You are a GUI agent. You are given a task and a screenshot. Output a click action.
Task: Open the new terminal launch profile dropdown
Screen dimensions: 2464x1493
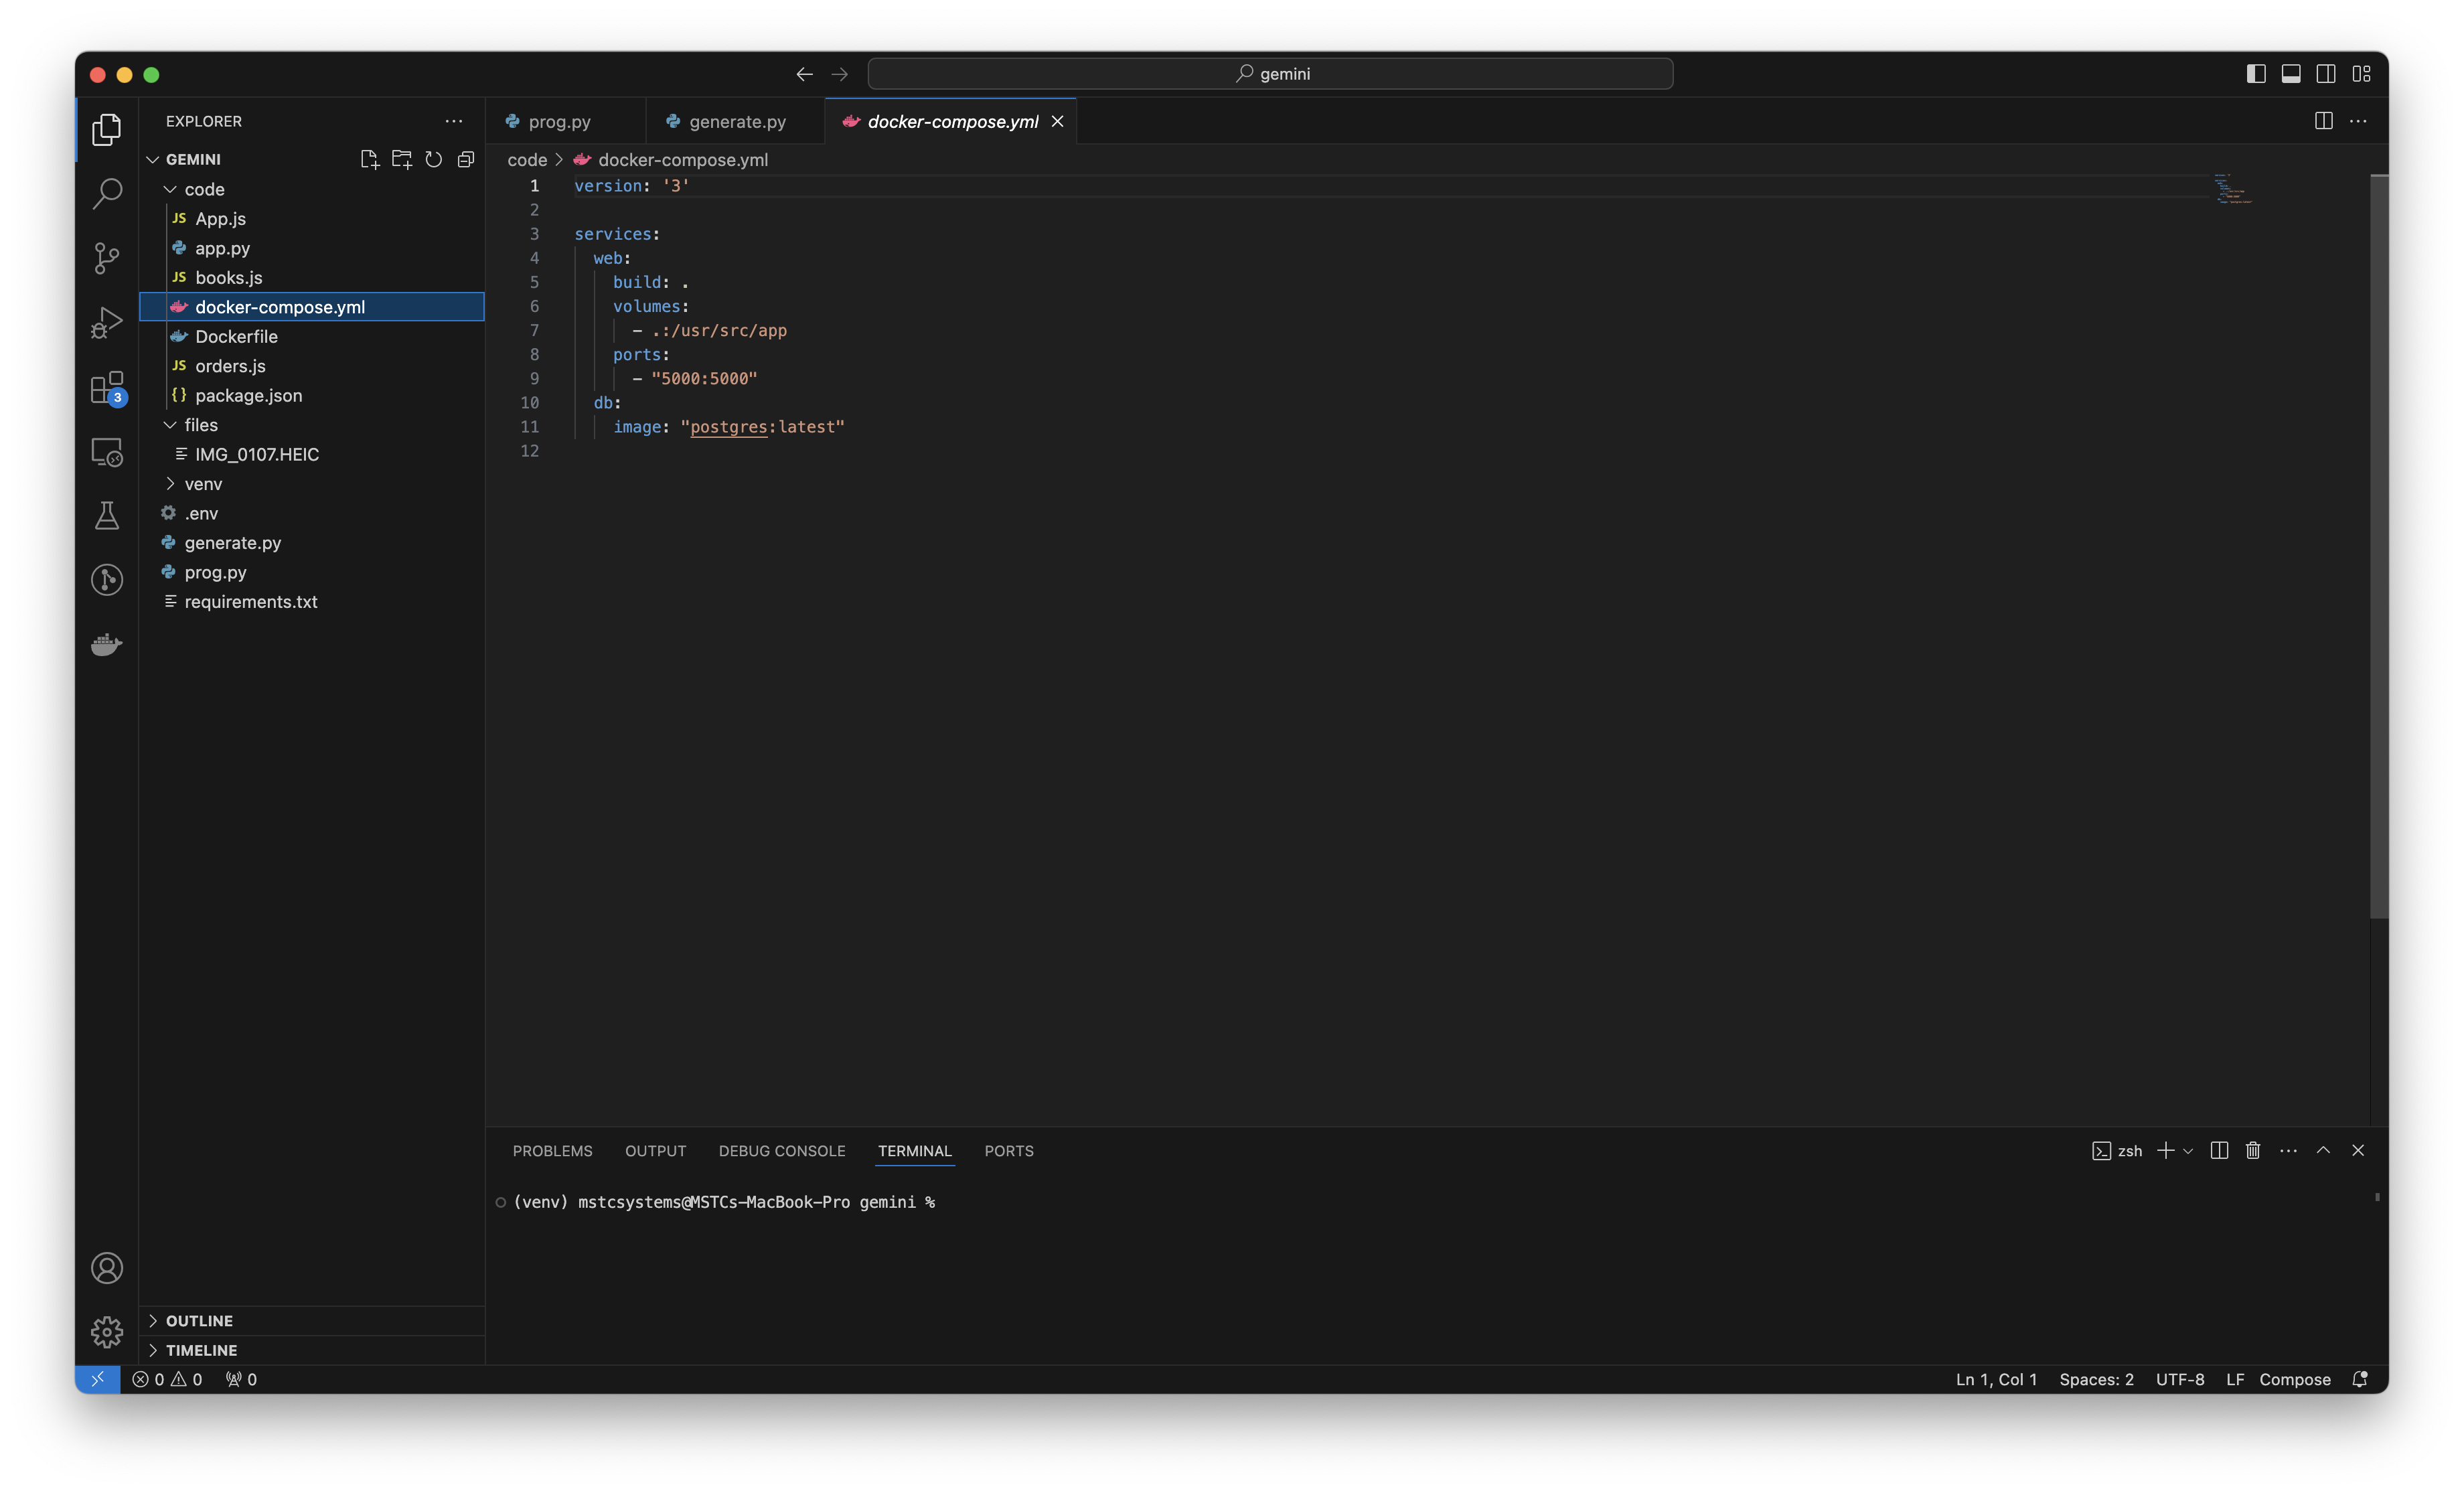click(2188, 1151)
